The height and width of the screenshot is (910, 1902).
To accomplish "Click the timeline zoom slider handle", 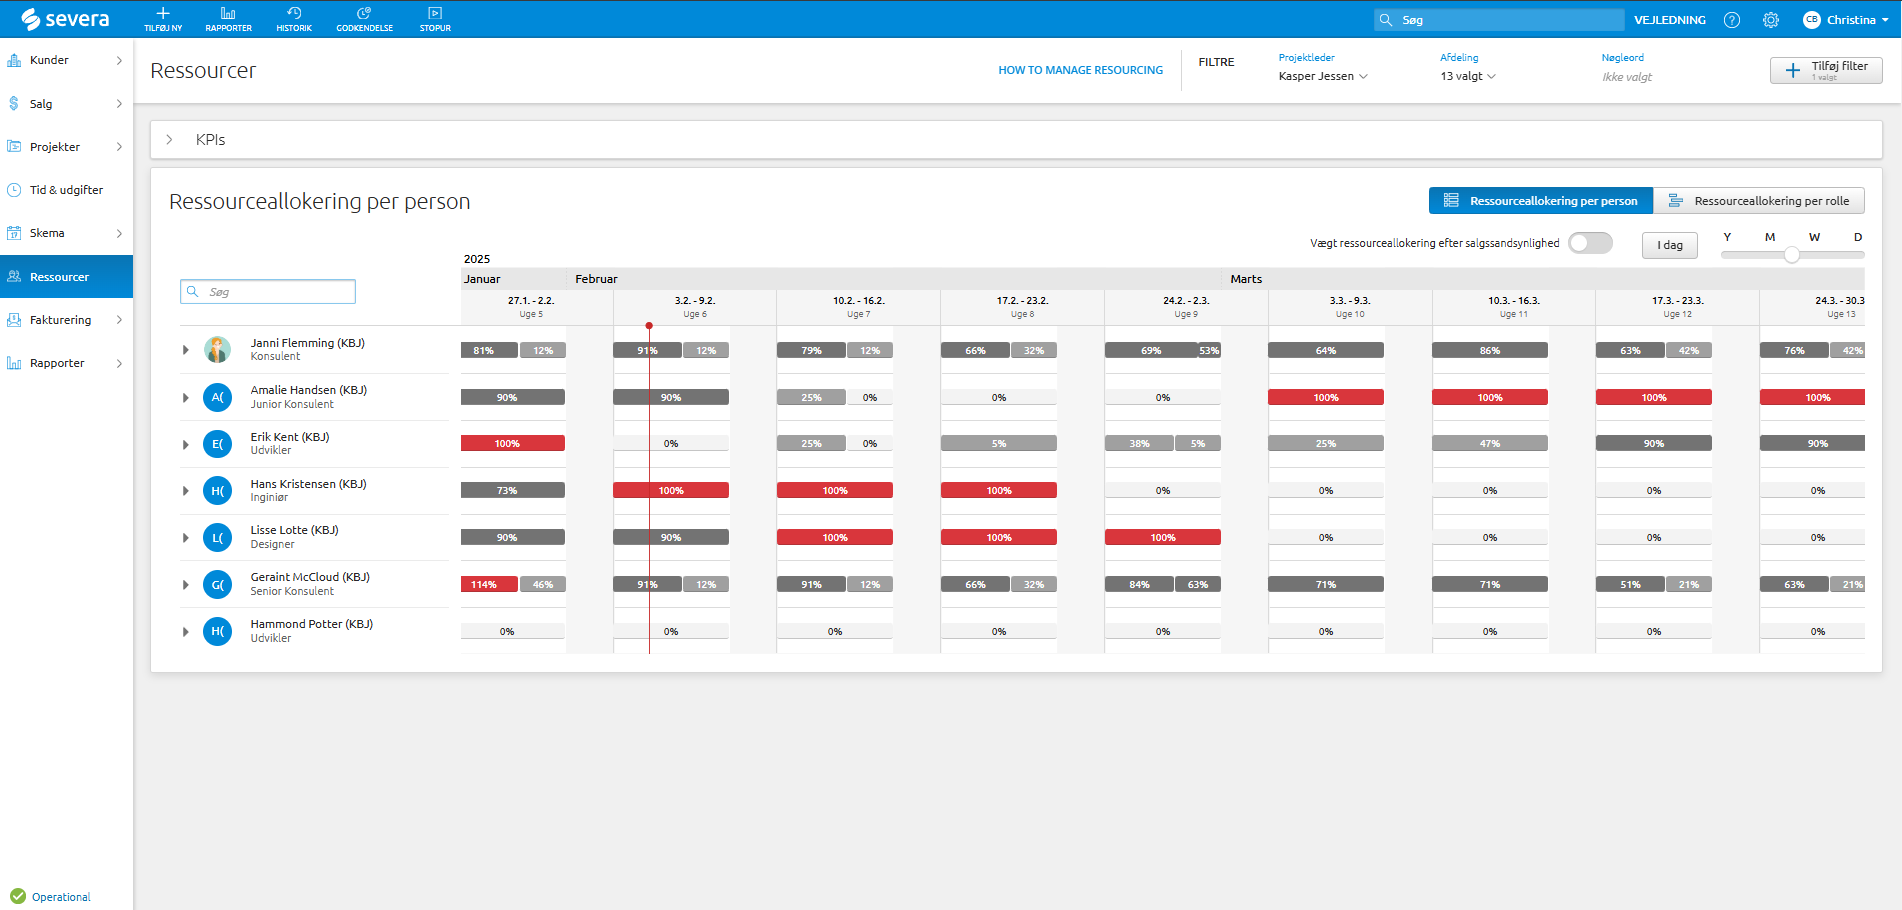I will [1792, 255].
